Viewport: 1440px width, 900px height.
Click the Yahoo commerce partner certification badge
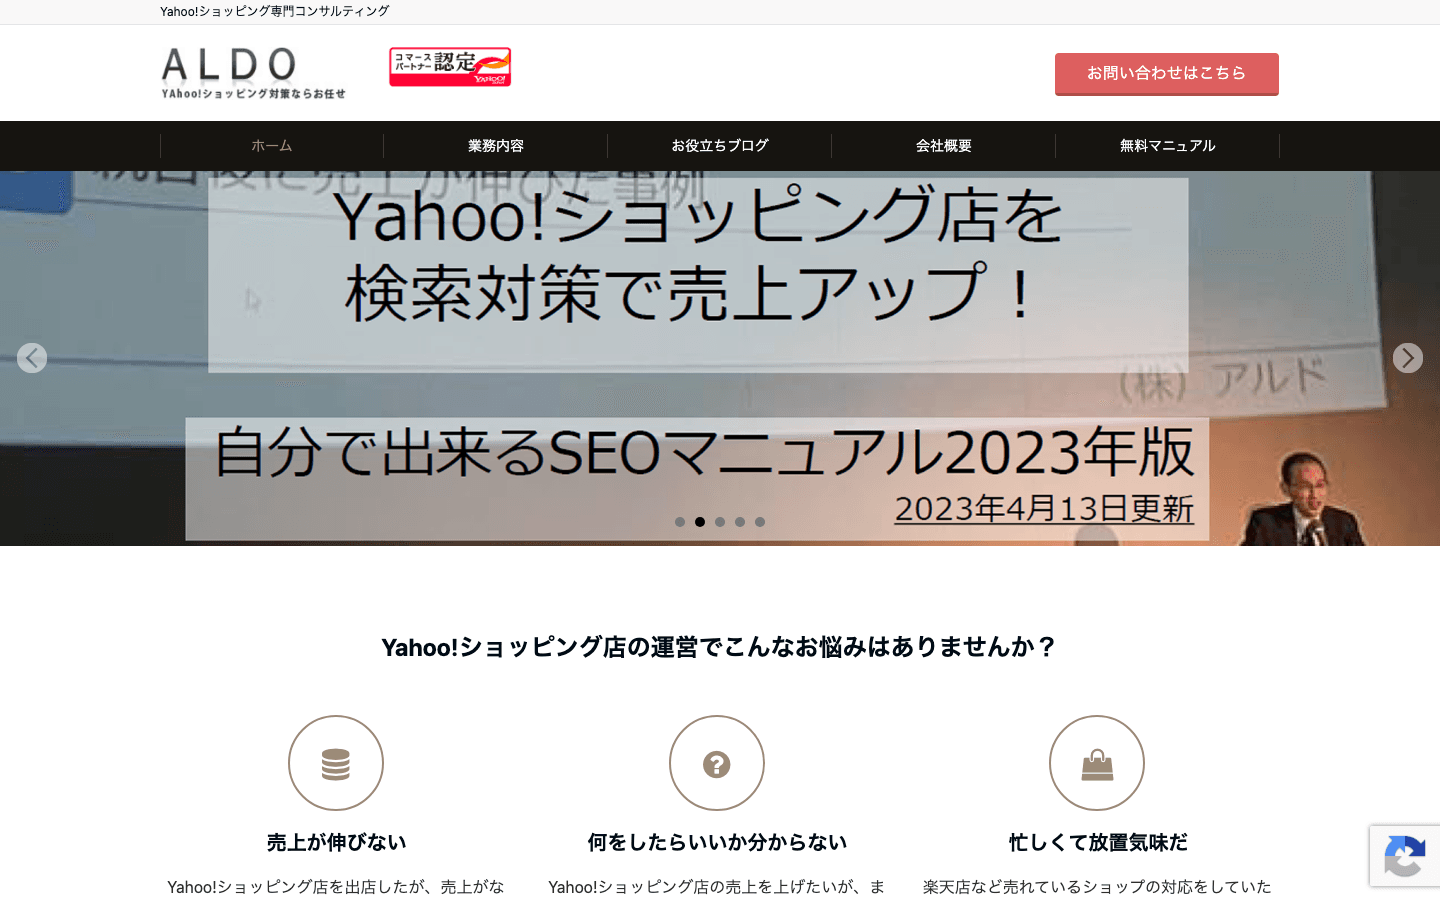(x=450, y=67)
